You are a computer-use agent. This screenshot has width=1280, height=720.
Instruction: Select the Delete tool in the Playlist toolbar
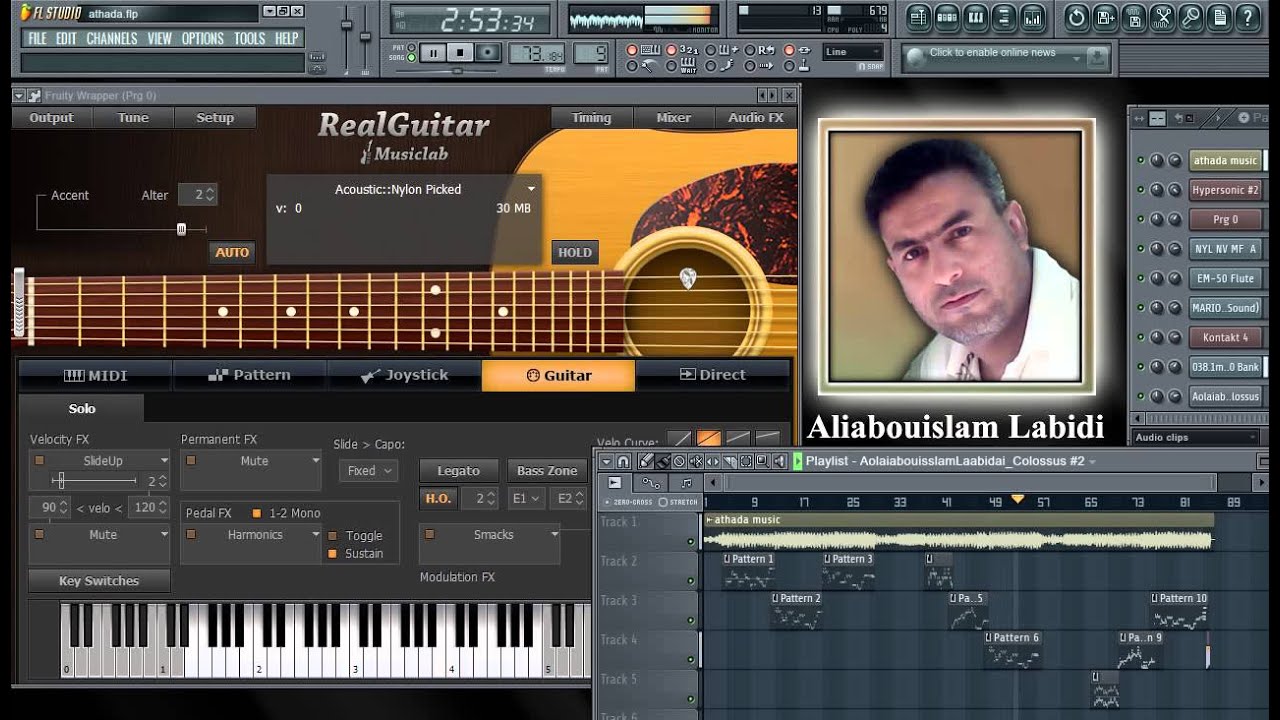[679, 461]
